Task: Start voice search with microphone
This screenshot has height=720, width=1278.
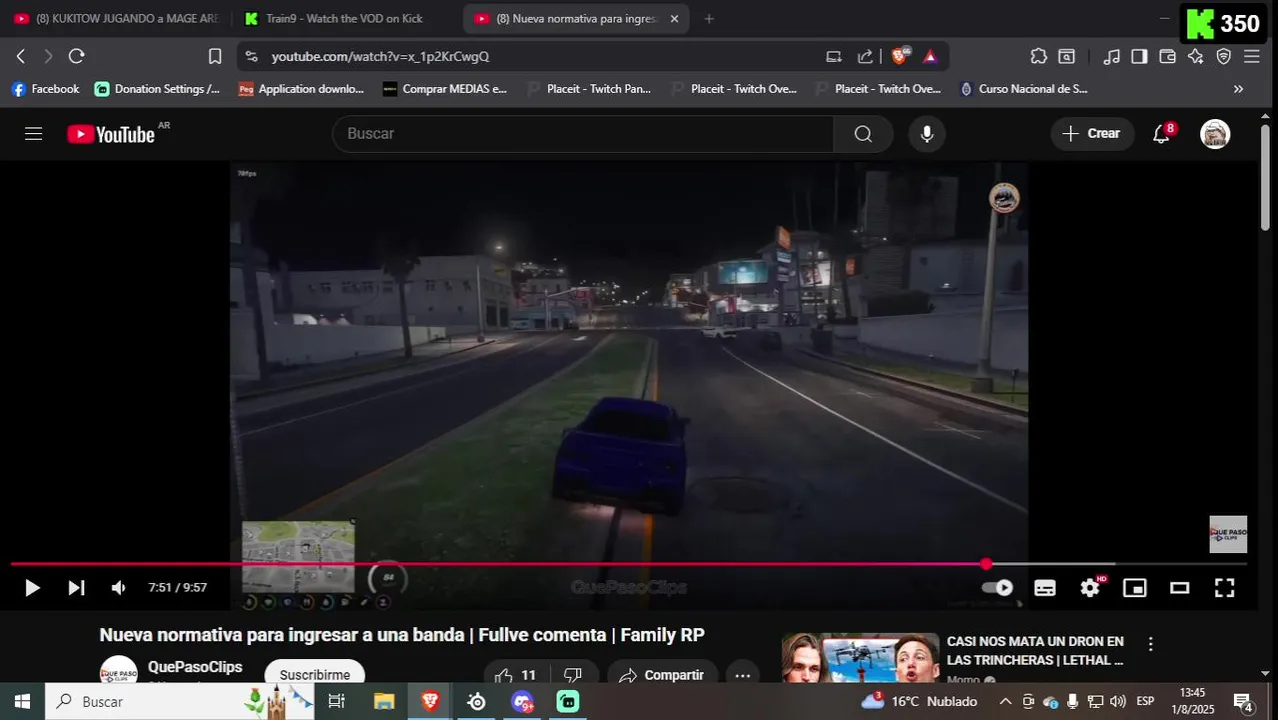Action: point(927,134)
